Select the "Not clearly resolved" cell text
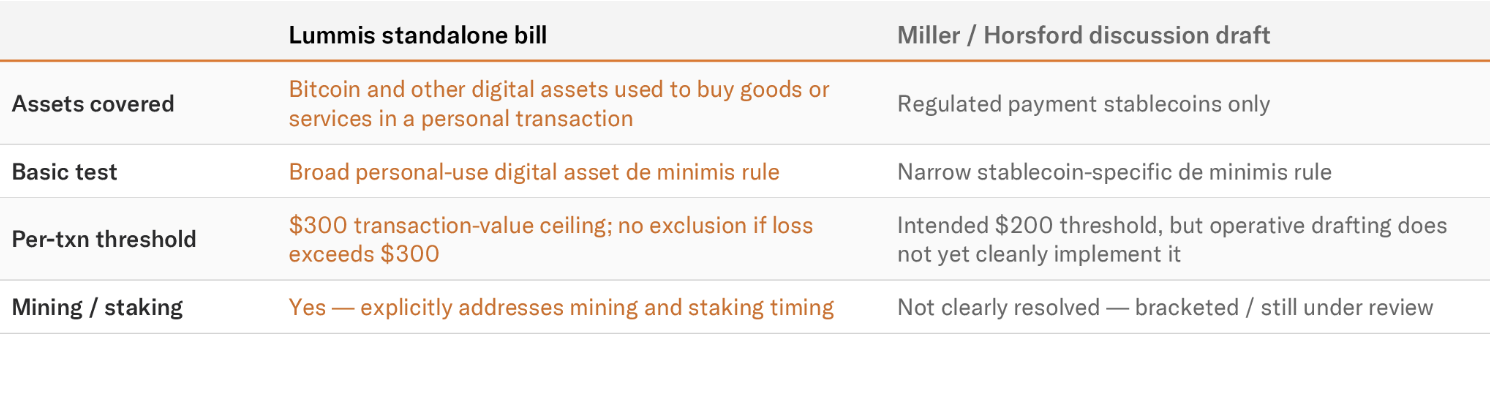1490x406 pixels. point(998,307)
